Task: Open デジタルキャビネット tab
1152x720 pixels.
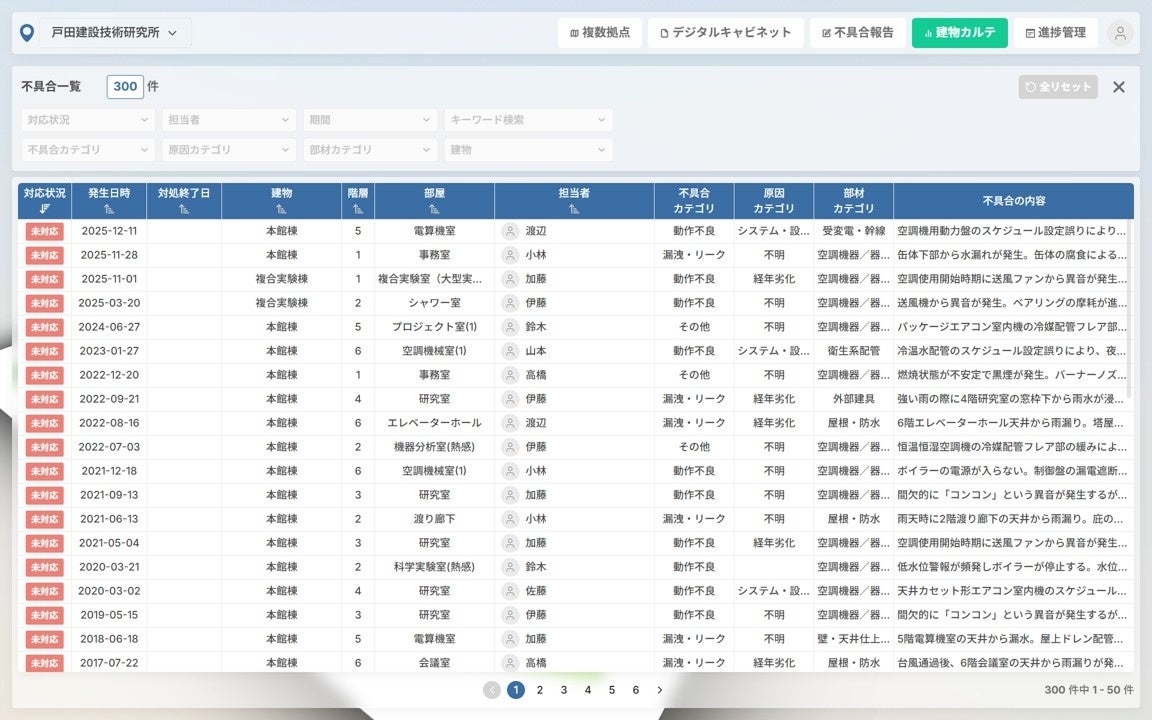Action: (725, 33)
